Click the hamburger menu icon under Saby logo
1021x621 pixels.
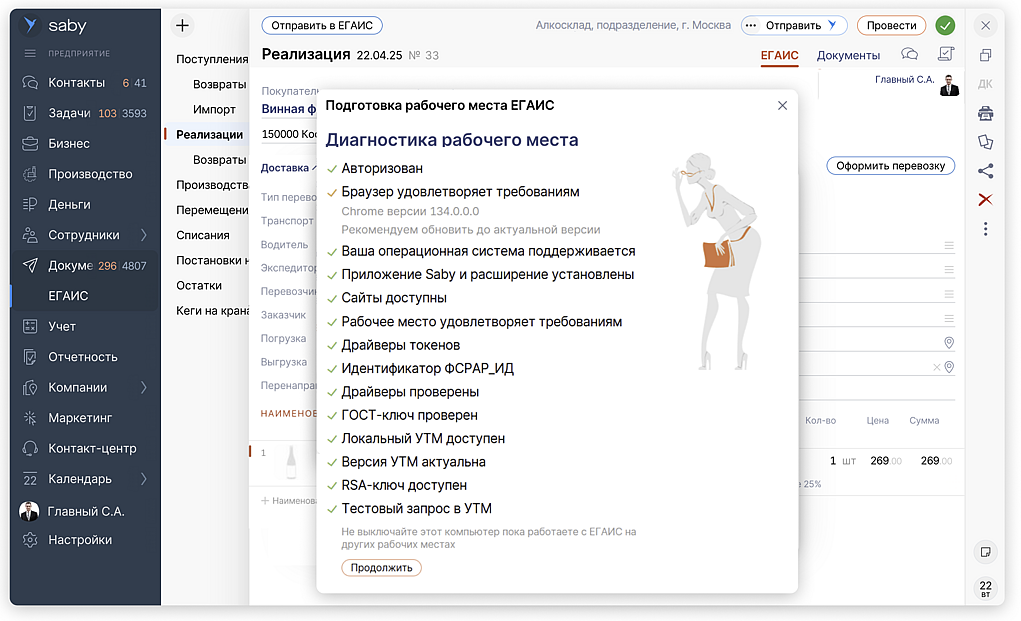tap(30, 53)
